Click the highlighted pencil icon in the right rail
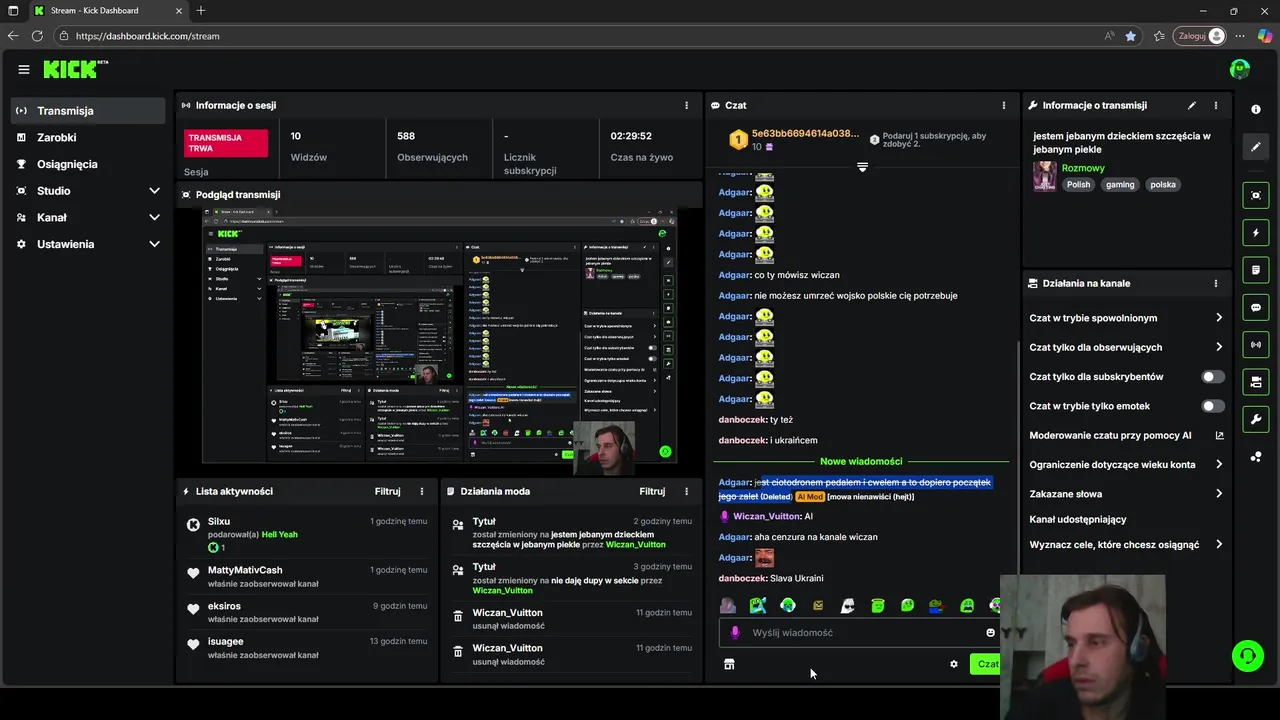This screenshot has height=720, width=1280. click(x=1256, y=147)
